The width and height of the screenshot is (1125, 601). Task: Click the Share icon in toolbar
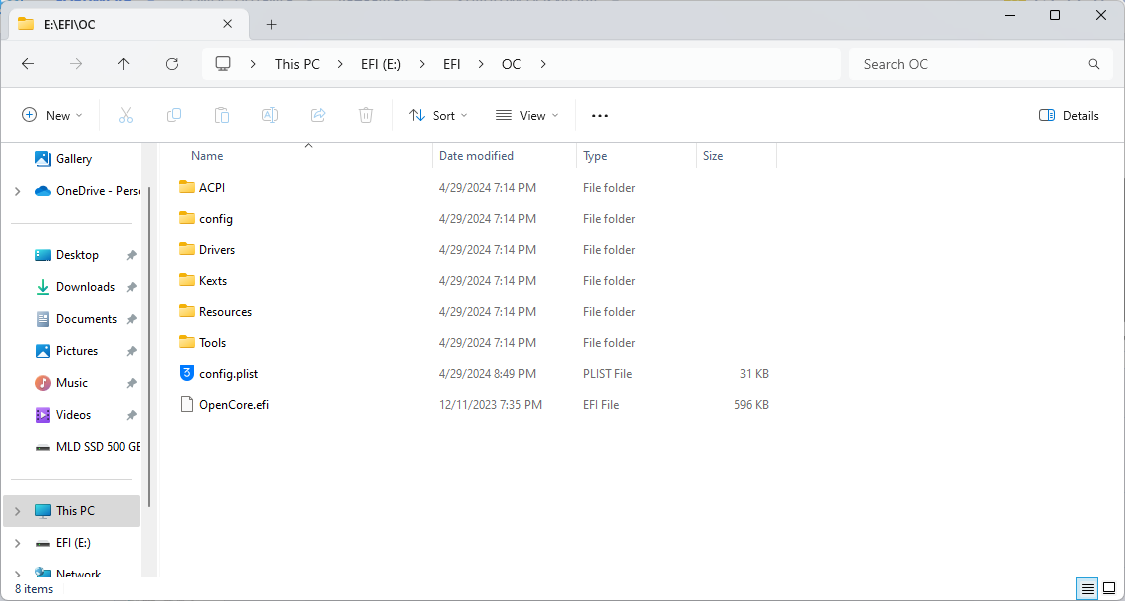click(x=318, y=115)
